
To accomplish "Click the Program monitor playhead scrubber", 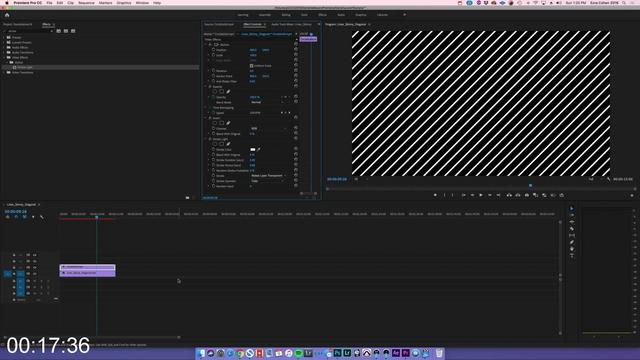I will (530, 186).
